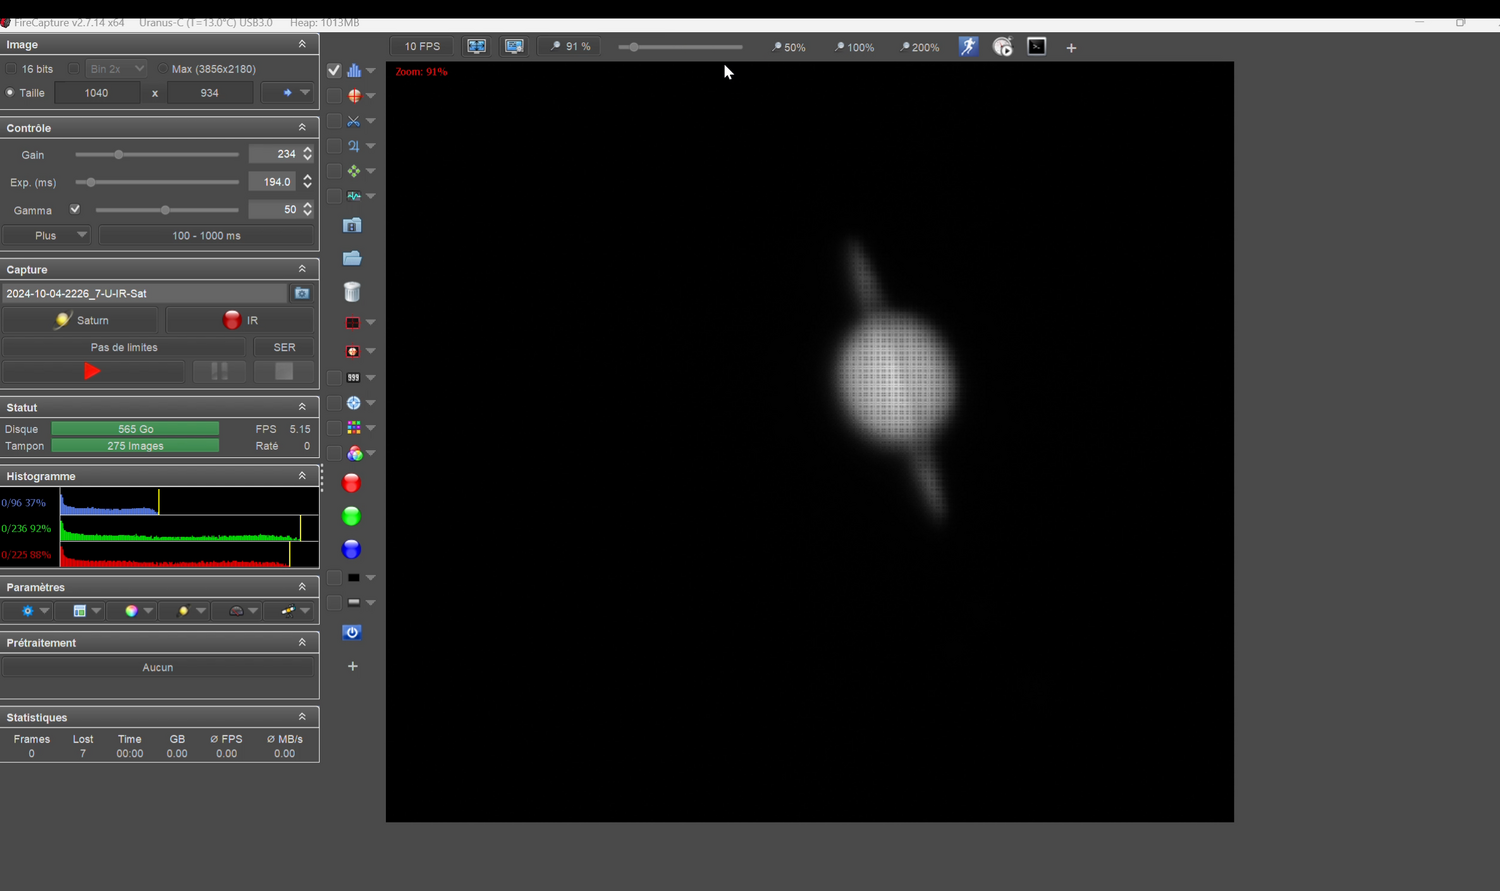Select the Max (3856x2180) radio button
This screenshot has width=1500, height=891.
tap(162, 69)
